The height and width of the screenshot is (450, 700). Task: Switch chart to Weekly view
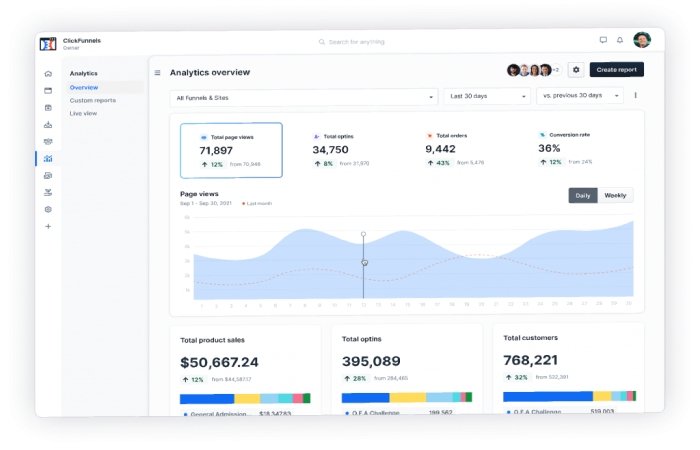coord(615,196)
